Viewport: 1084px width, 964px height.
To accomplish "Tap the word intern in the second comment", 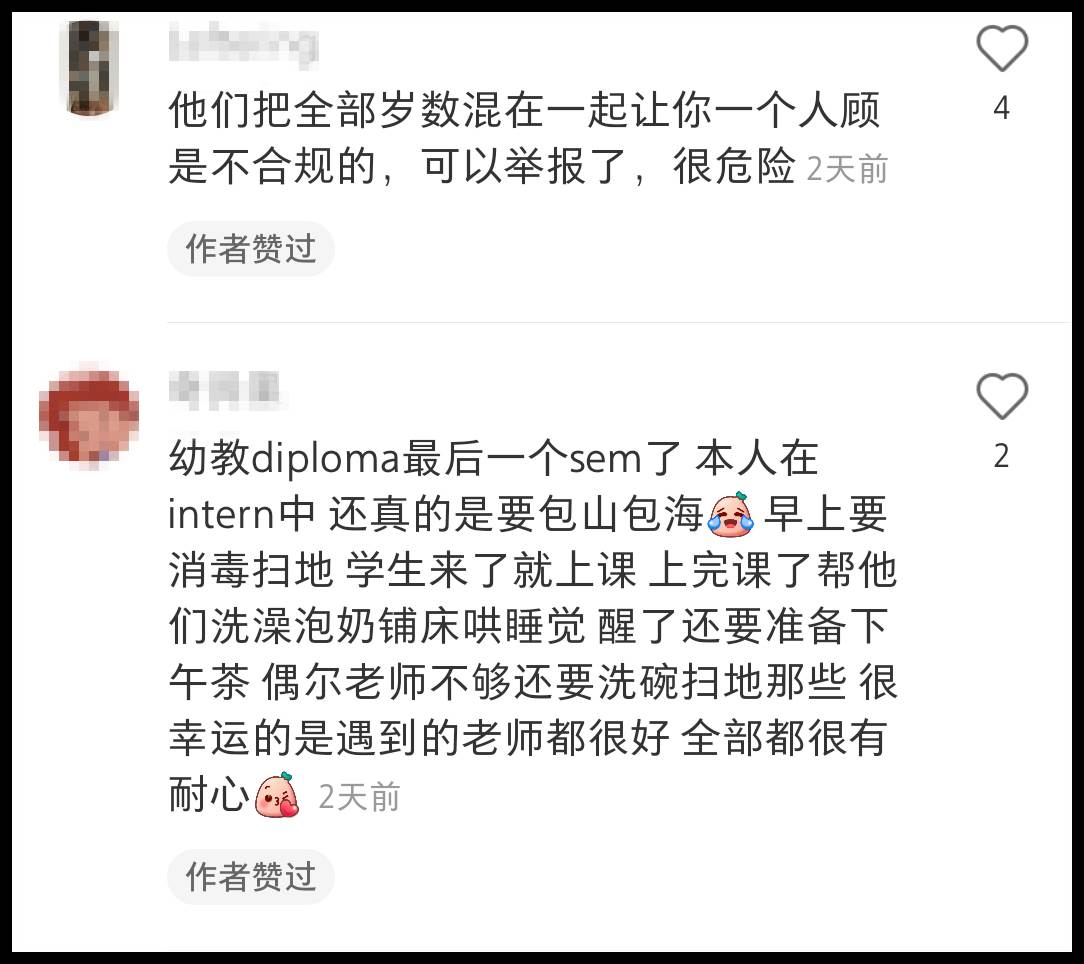I will [x=221, y=515].
